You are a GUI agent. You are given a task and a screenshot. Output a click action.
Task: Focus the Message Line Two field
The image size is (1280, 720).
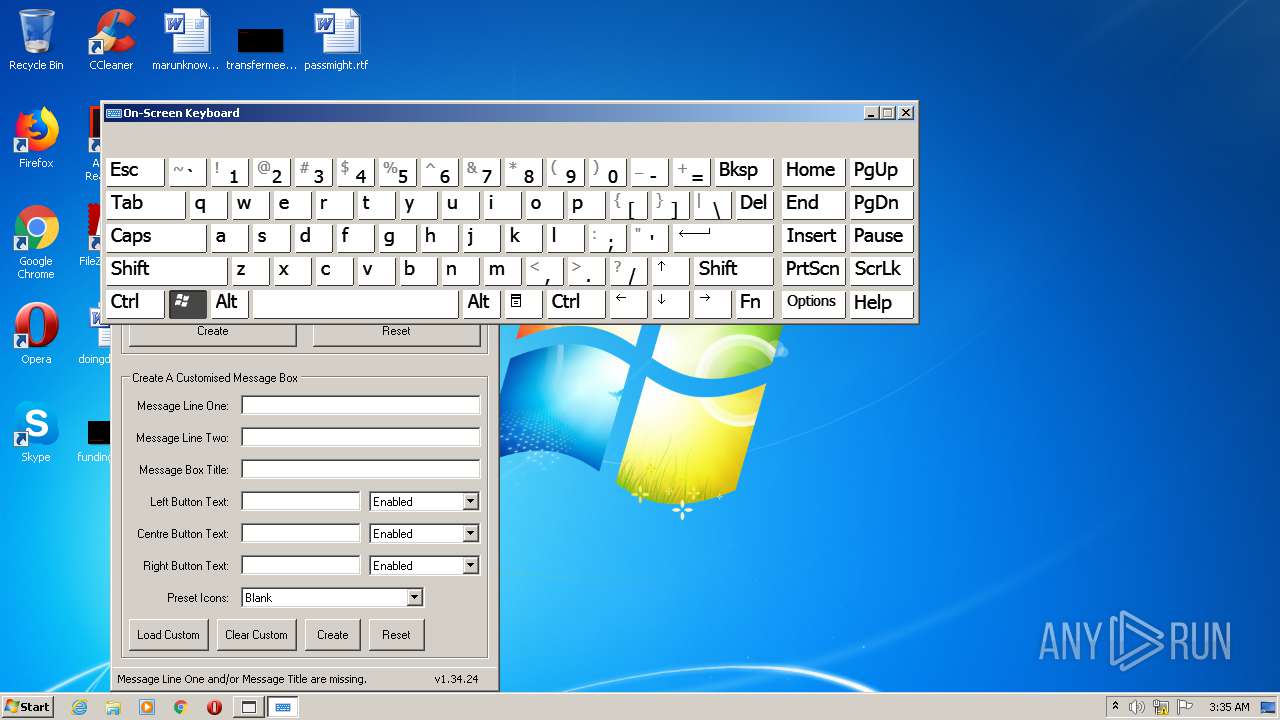pos(360,438)
